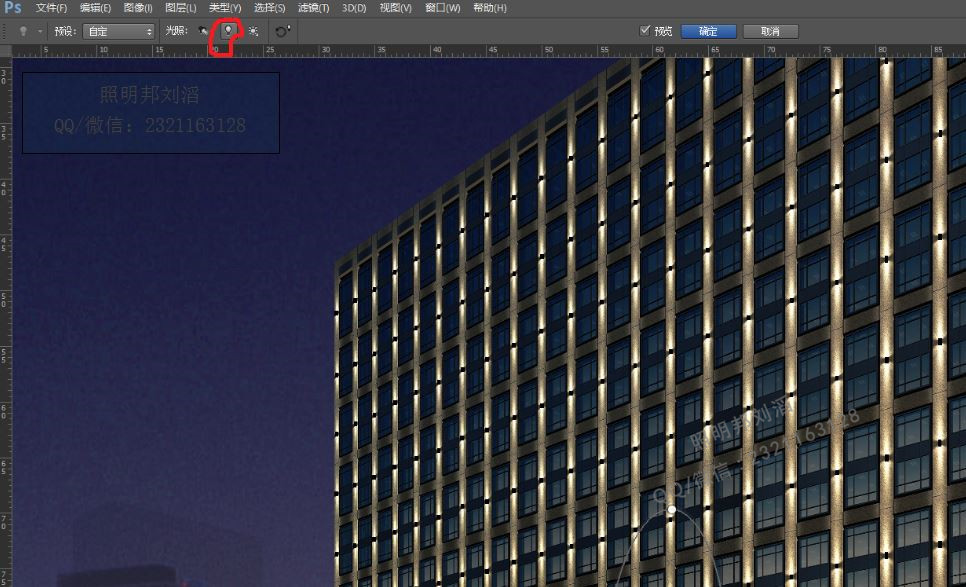The height and width of the screenshot is (587, 966).
Task: Open the 文件(F) menu
Action: [51, 8]
